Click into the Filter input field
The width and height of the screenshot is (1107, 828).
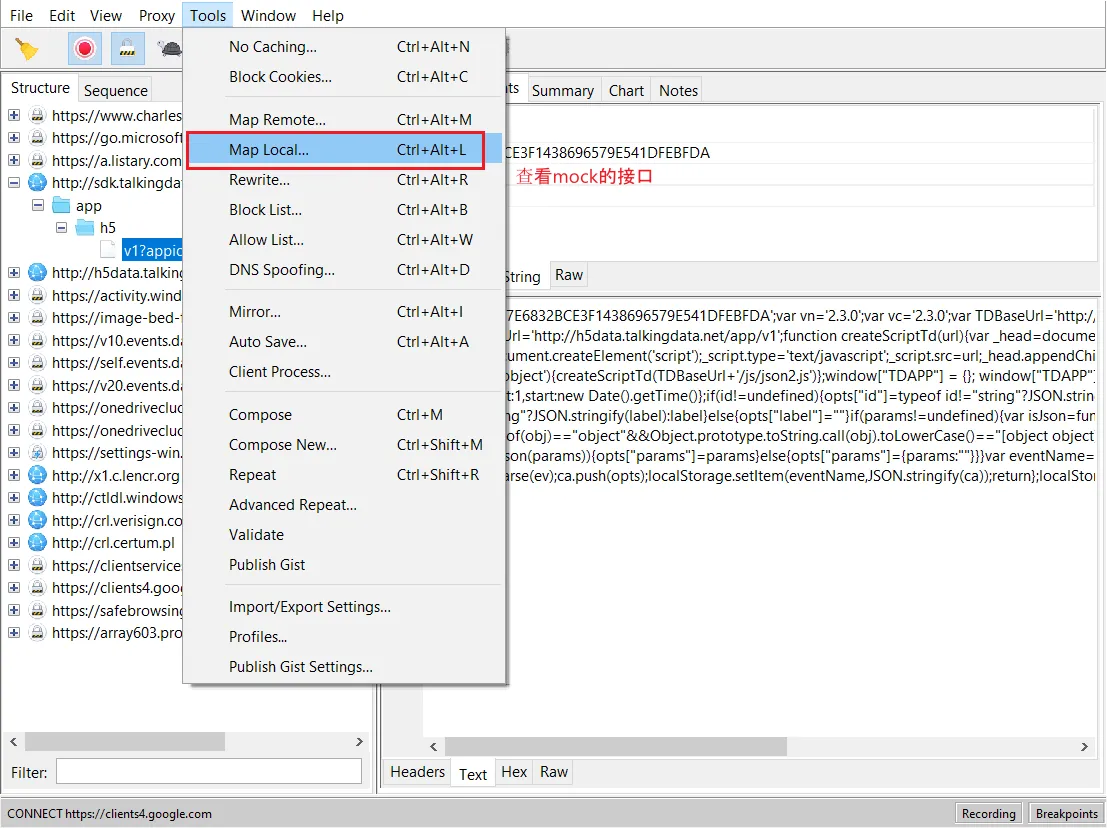coord(209,772)
